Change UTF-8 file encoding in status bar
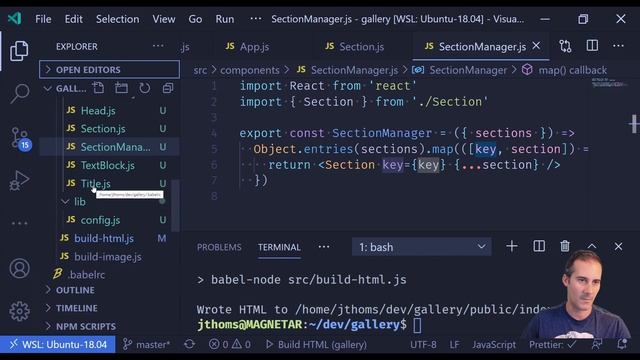The width and height of the screenshot is (640, 360). click(423, 344)
